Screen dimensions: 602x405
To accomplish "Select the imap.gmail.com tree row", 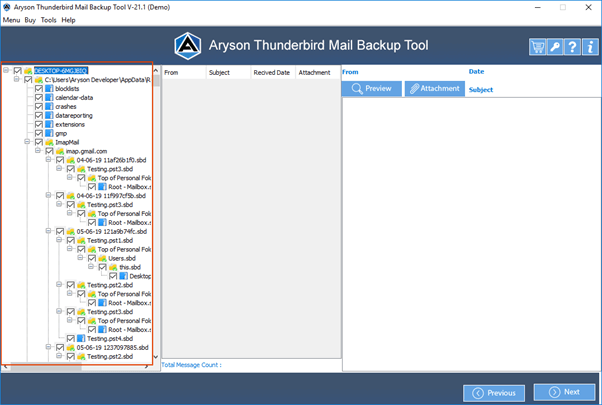I will tap(86, 151).
